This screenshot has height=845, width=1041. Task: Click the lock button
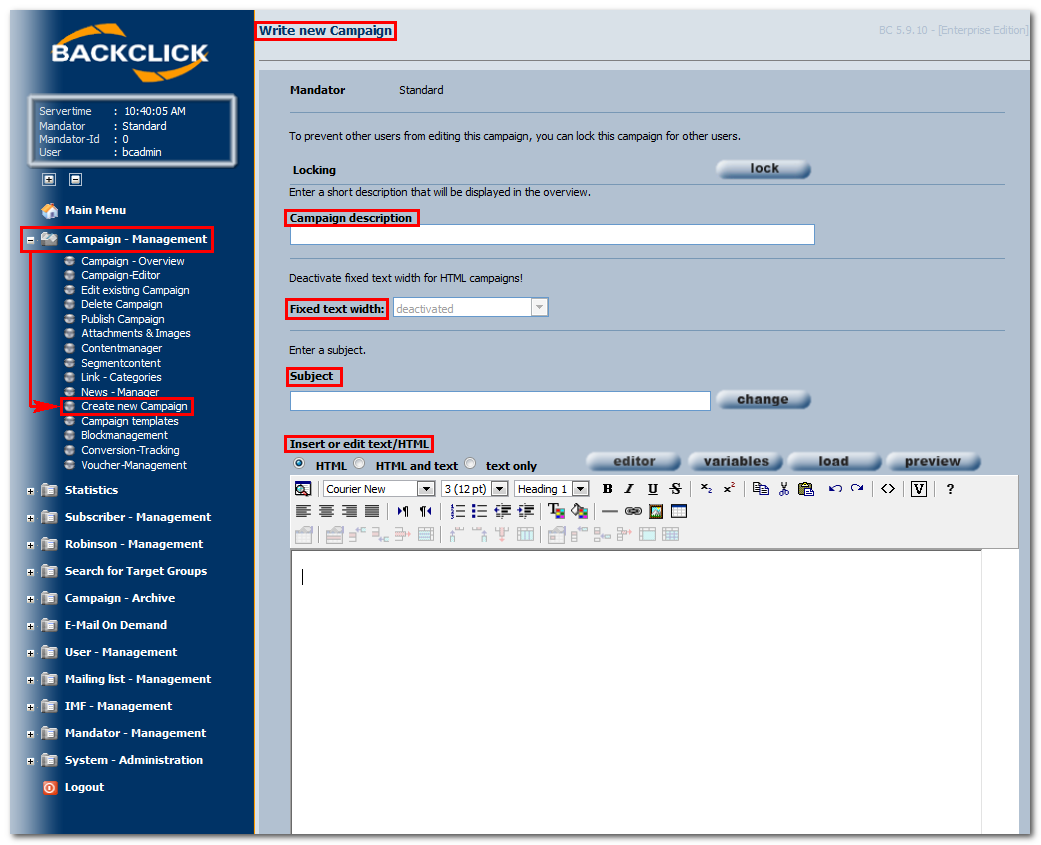763,169
